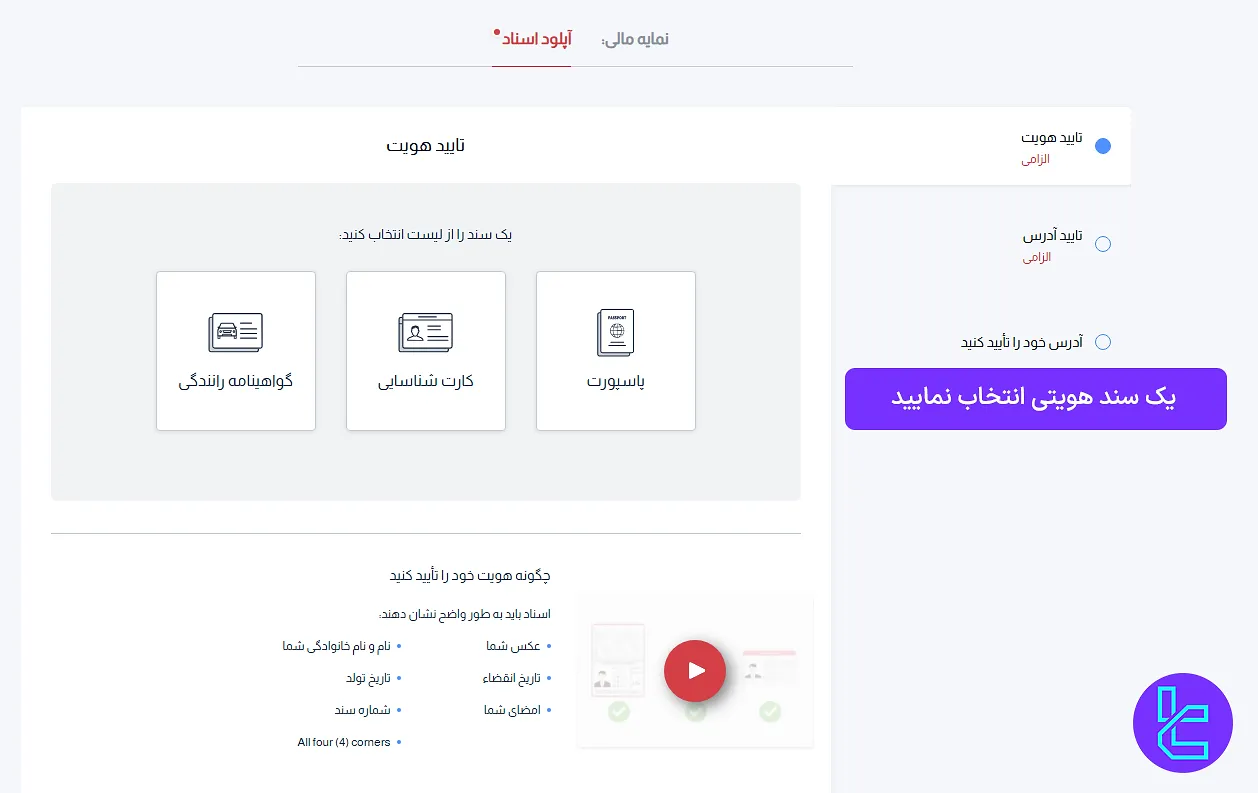1258x793 pixels.
Task: Select the کارت شناسایی (ID card) icon
Action: point(425,330)
